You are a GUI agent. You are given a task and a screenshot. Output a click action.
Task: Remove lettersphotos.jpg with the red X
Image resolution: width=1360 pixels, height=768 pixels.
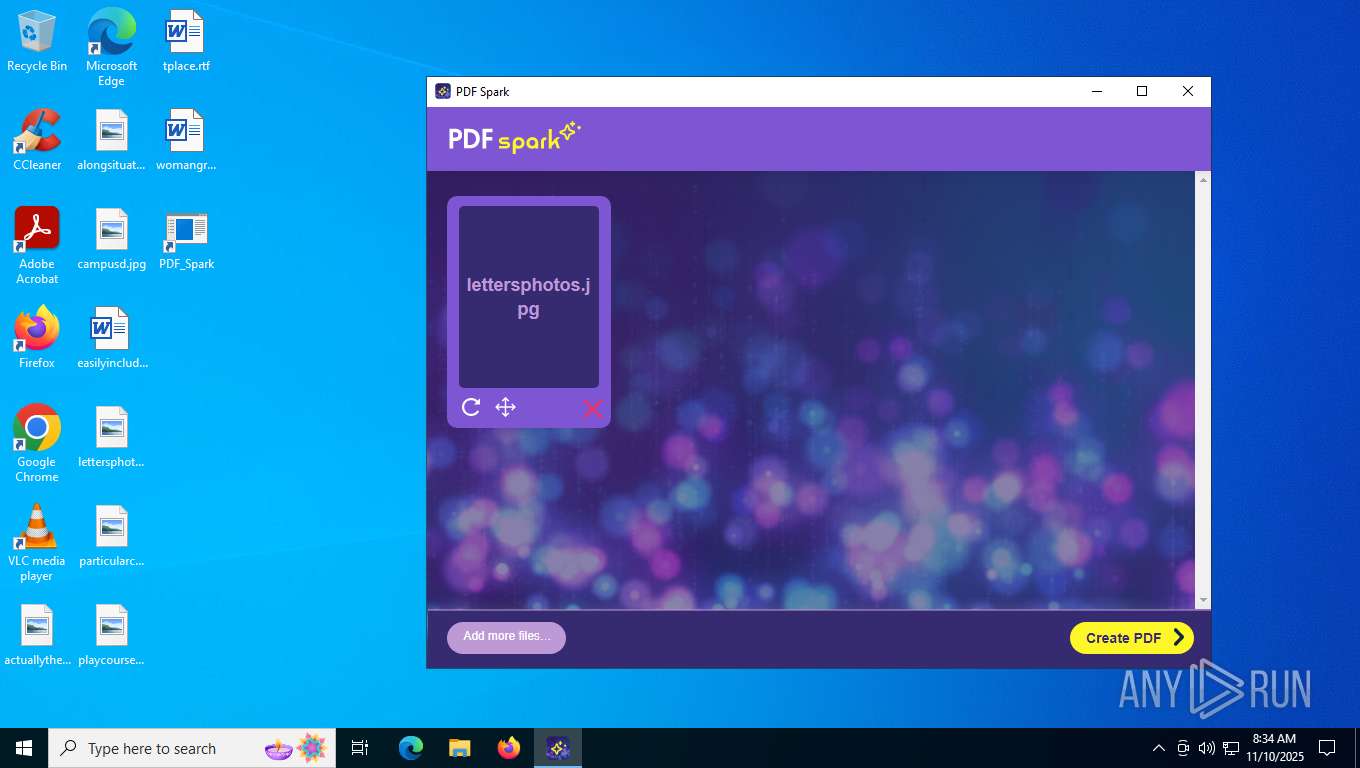(593, 408)
